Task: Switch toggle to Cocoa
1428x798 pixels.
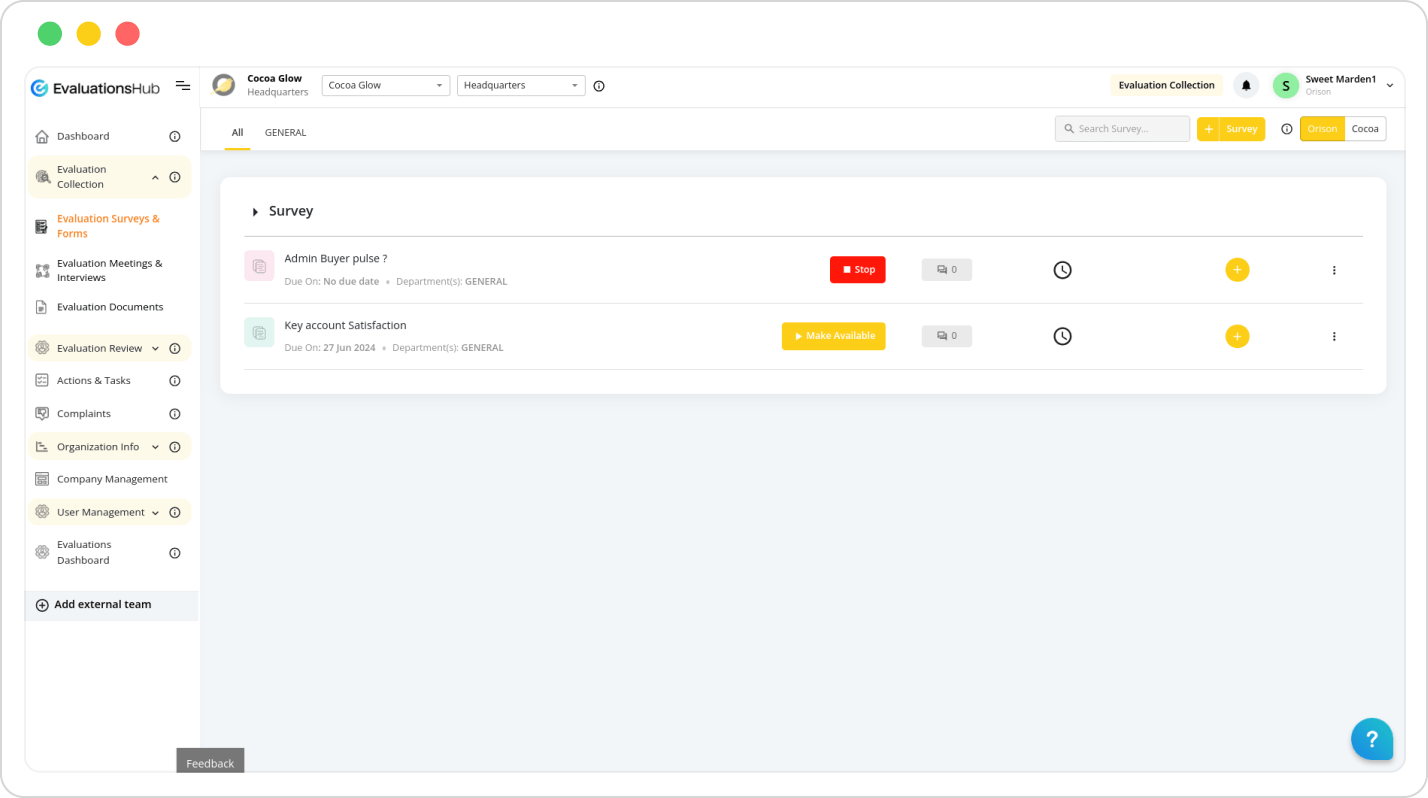Action: [1365, 129]
